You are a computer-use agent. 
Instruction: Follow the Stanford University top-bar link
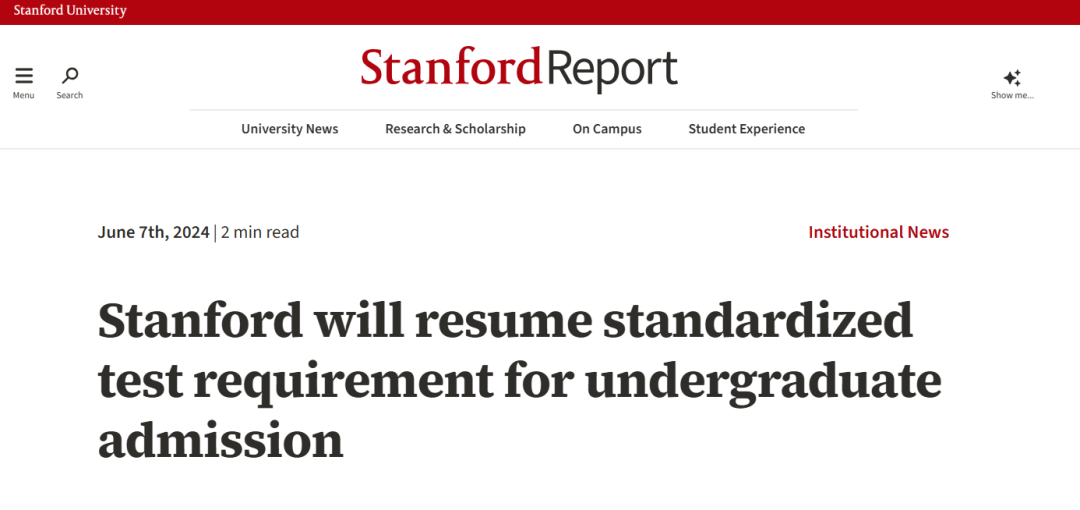[x=70, y=11]
